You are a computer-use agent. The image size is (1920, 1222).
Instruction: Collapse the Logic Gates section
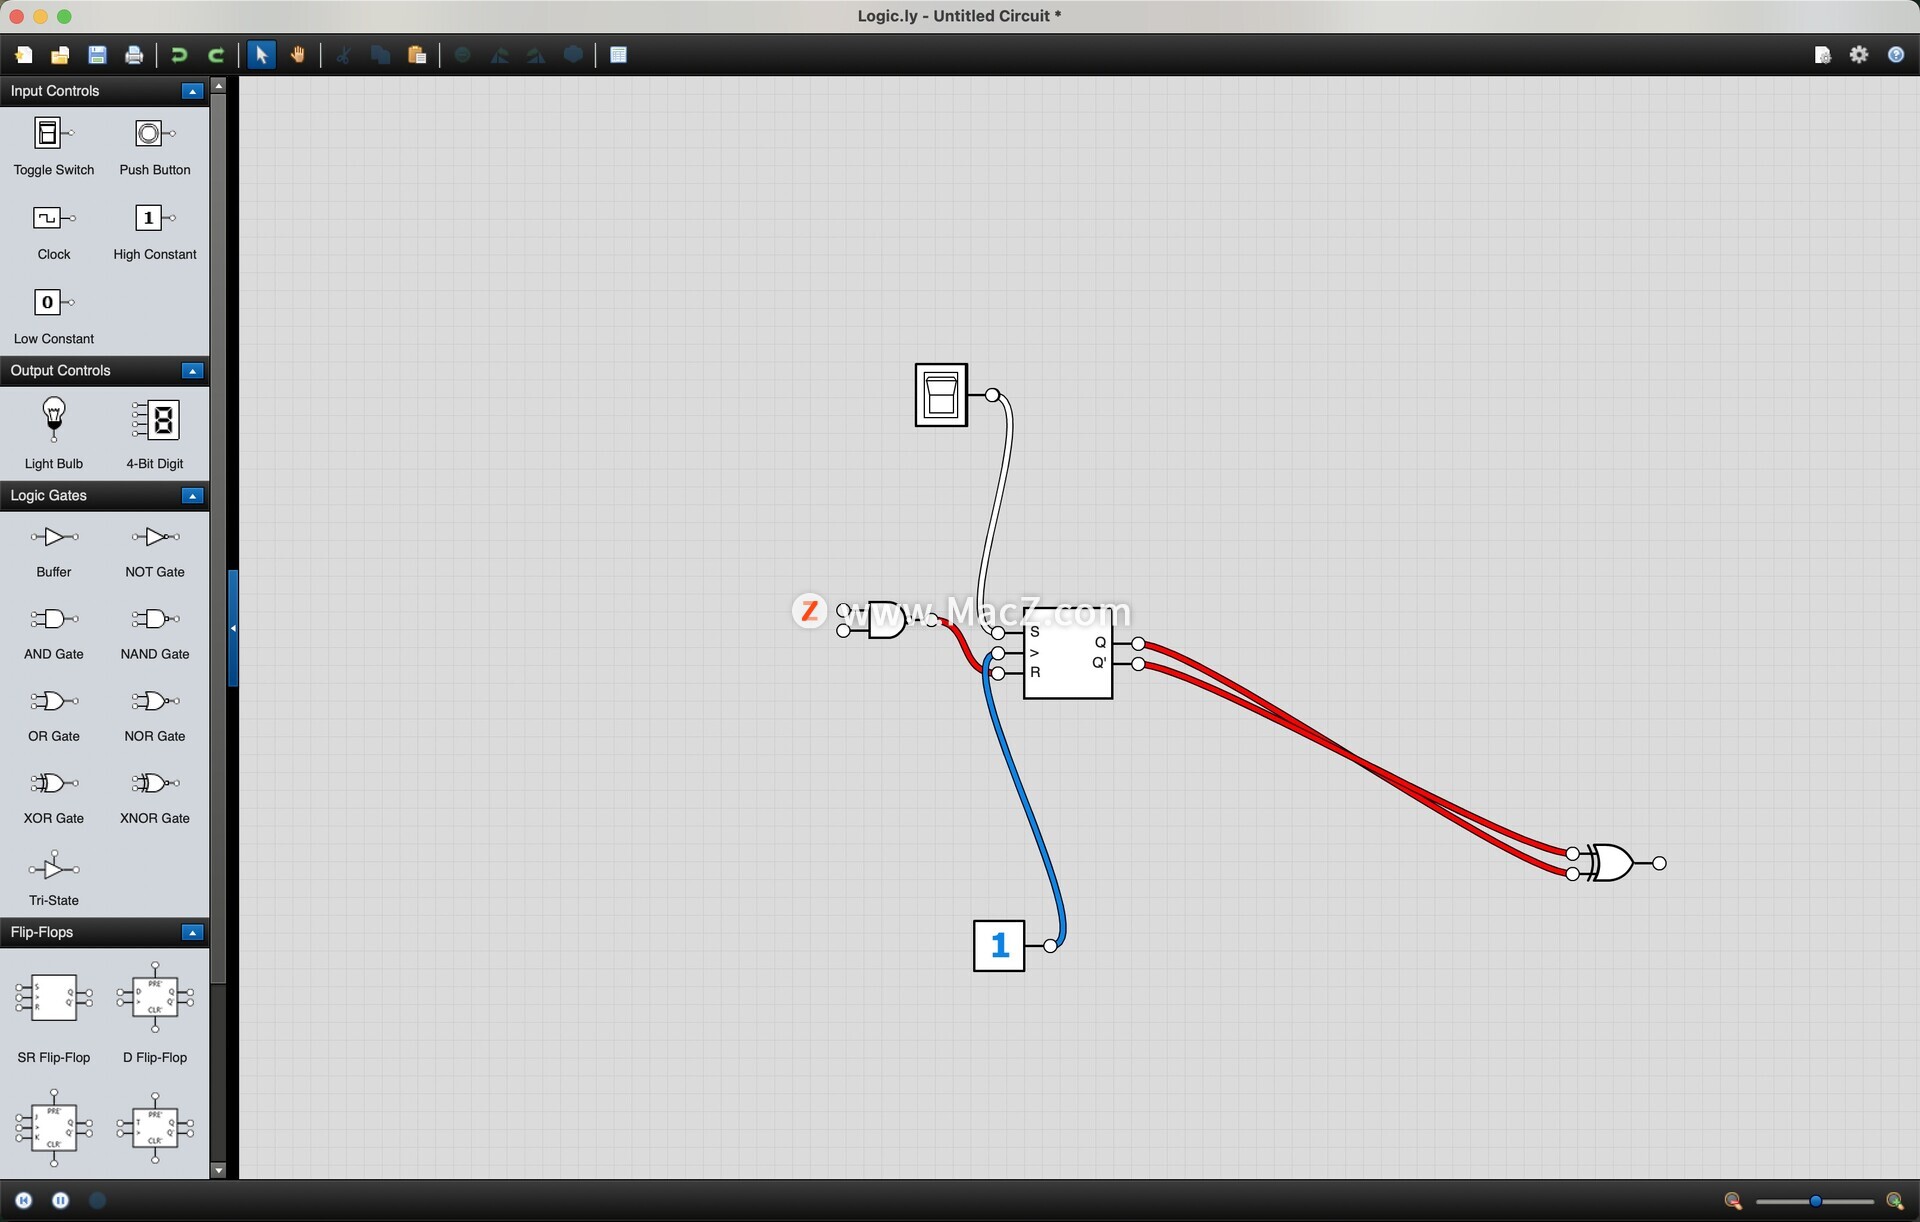point(192,496)
